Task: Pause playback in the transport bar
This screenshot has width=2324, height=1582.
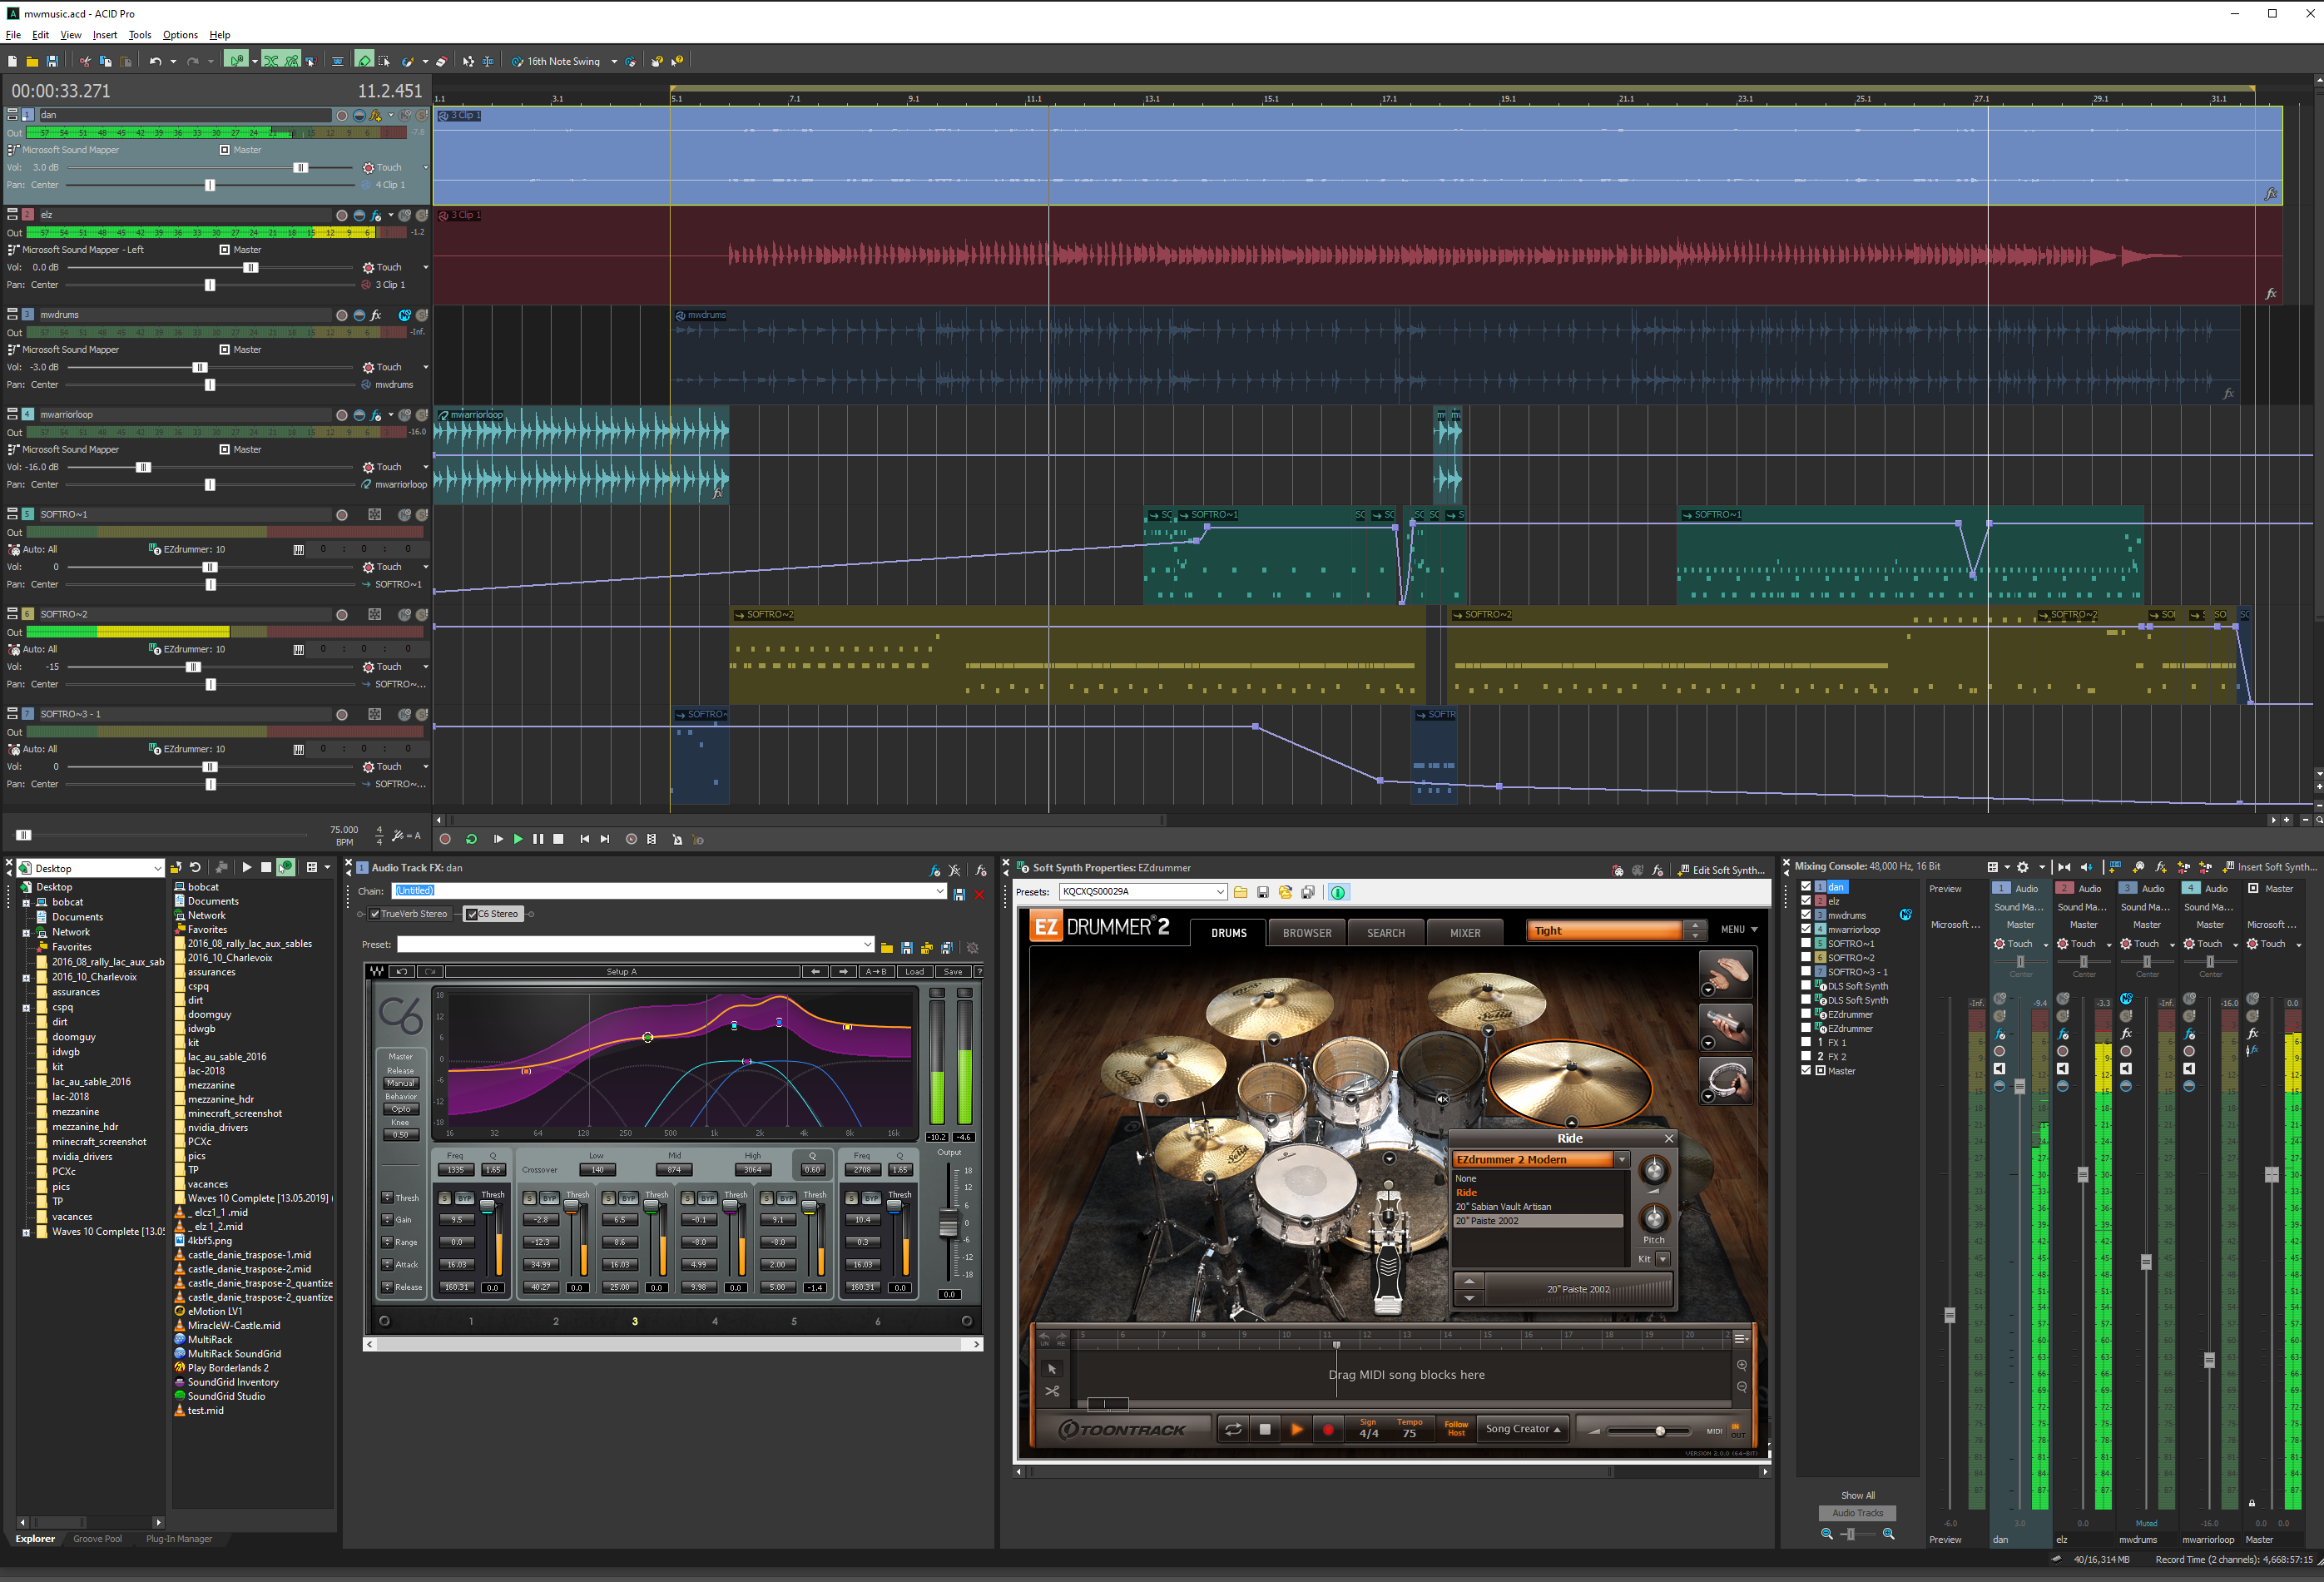Action: (538, 839)
